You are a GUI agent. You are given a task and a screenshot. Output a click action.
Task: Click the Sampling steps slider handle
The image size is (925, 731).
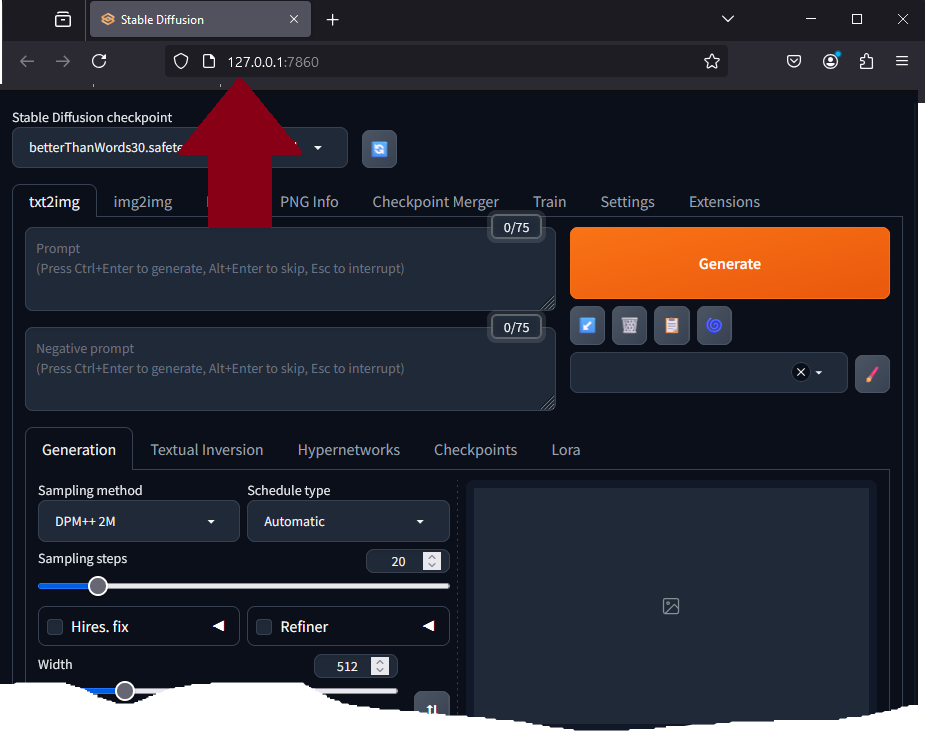click(98, 586)
